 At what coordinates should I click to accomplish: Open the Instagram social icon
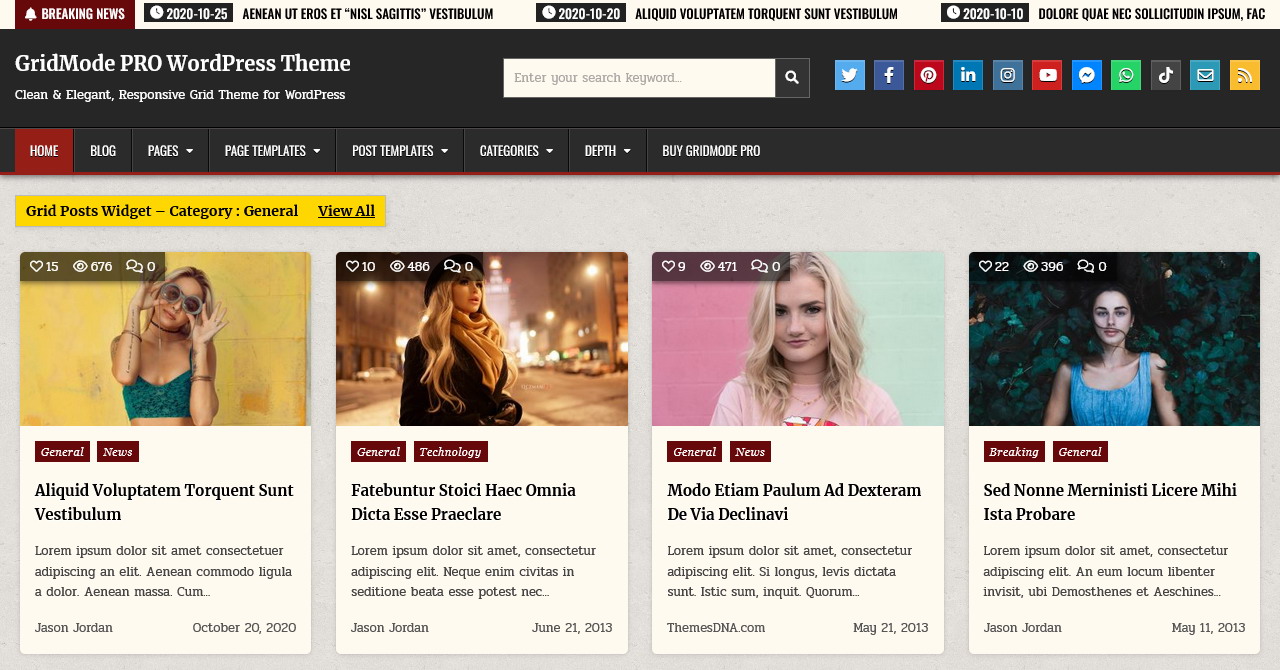tap(1008, 75)
